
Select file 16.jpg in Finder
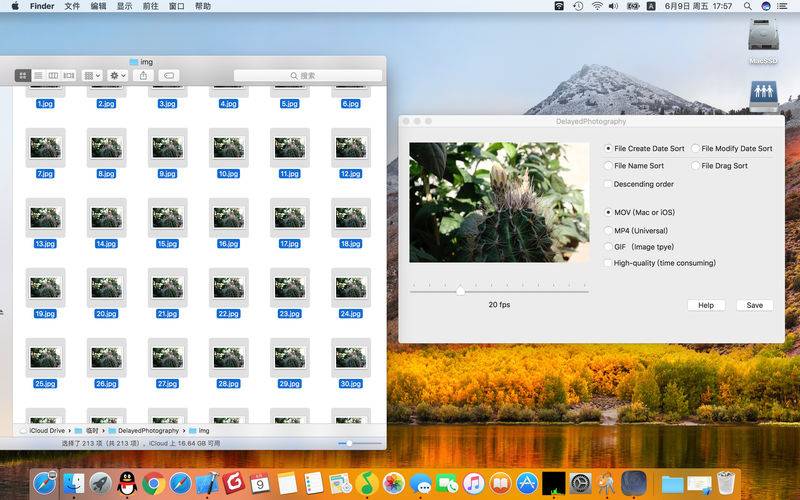[x=229, y=218]
